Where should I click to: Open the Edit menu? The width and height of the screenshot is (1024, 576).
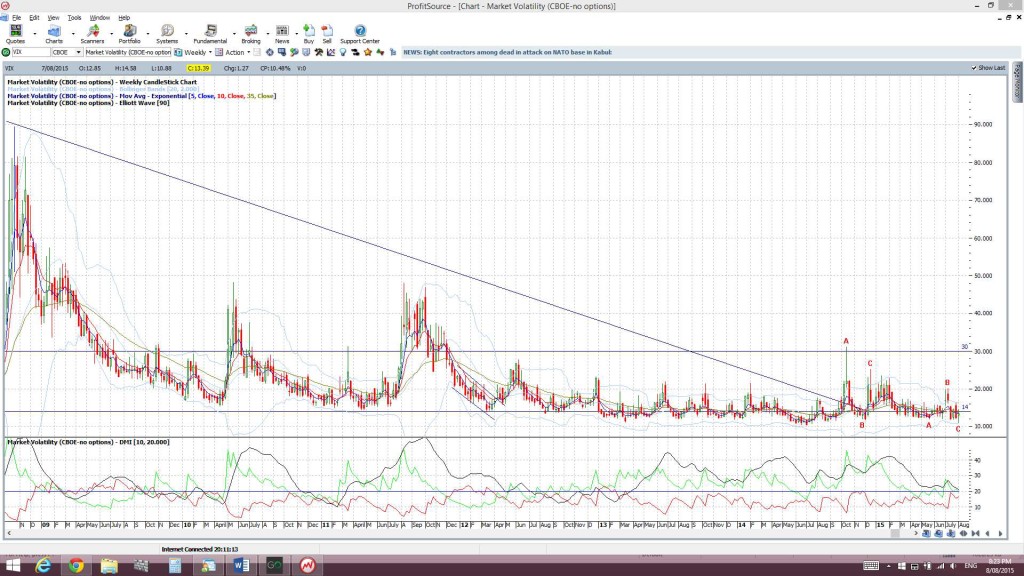pyautogui.click(x=34, y=18)
